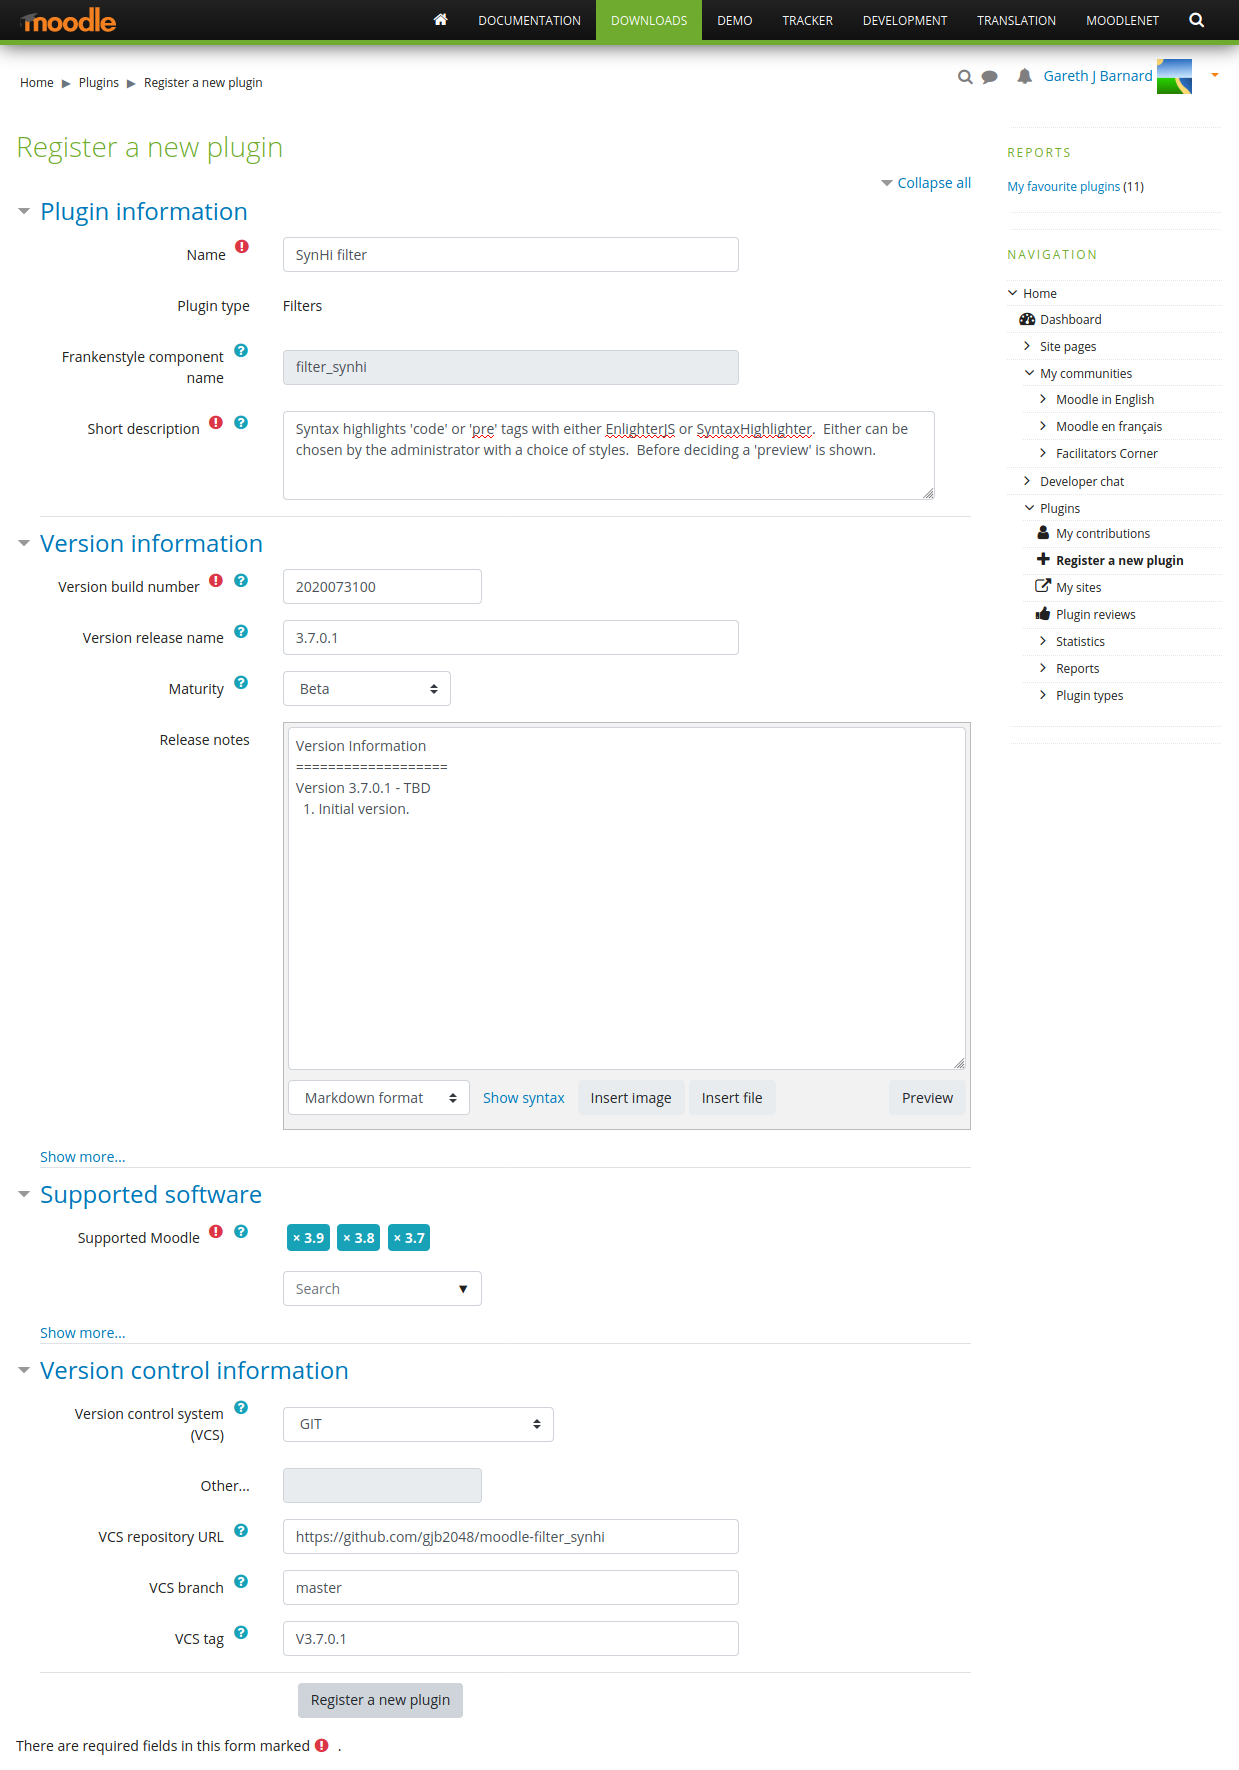1239x1770 pixels.
Task: Open the Maturity dropdown set to Beta
Action: [367, 689]
